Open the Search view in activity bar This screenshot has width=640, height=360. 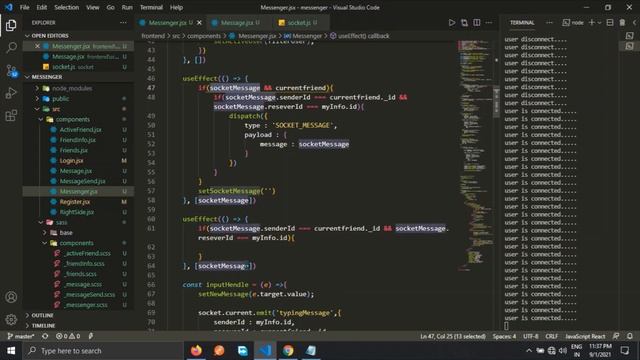11,48
